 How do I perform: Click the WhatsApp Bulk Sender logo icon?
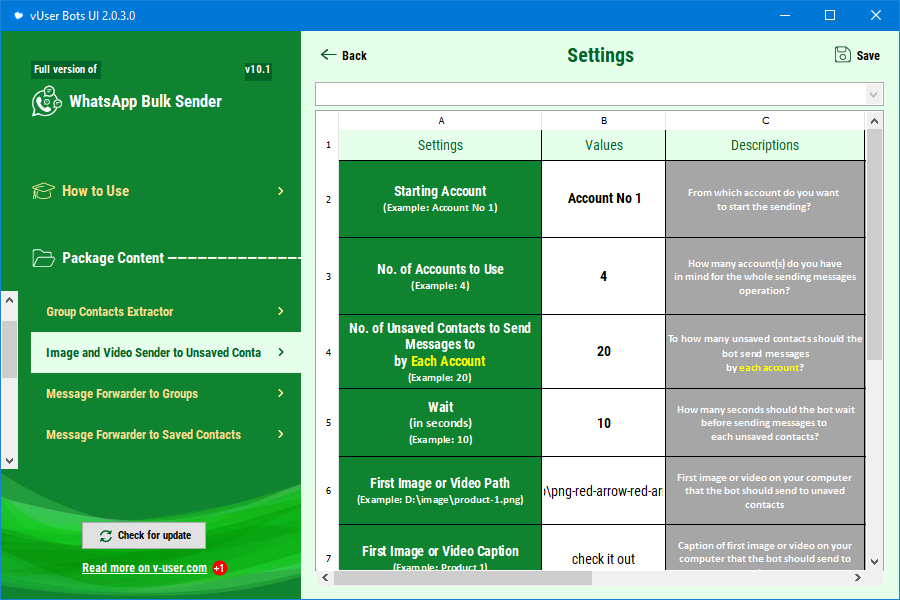tap(46, 101)
